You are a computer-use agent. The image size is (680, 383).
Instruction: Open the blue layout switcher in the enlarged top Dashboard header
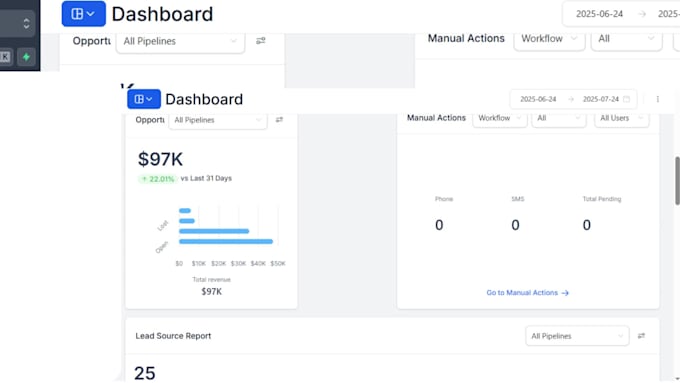pyautogui.click(x=84, y=14)
